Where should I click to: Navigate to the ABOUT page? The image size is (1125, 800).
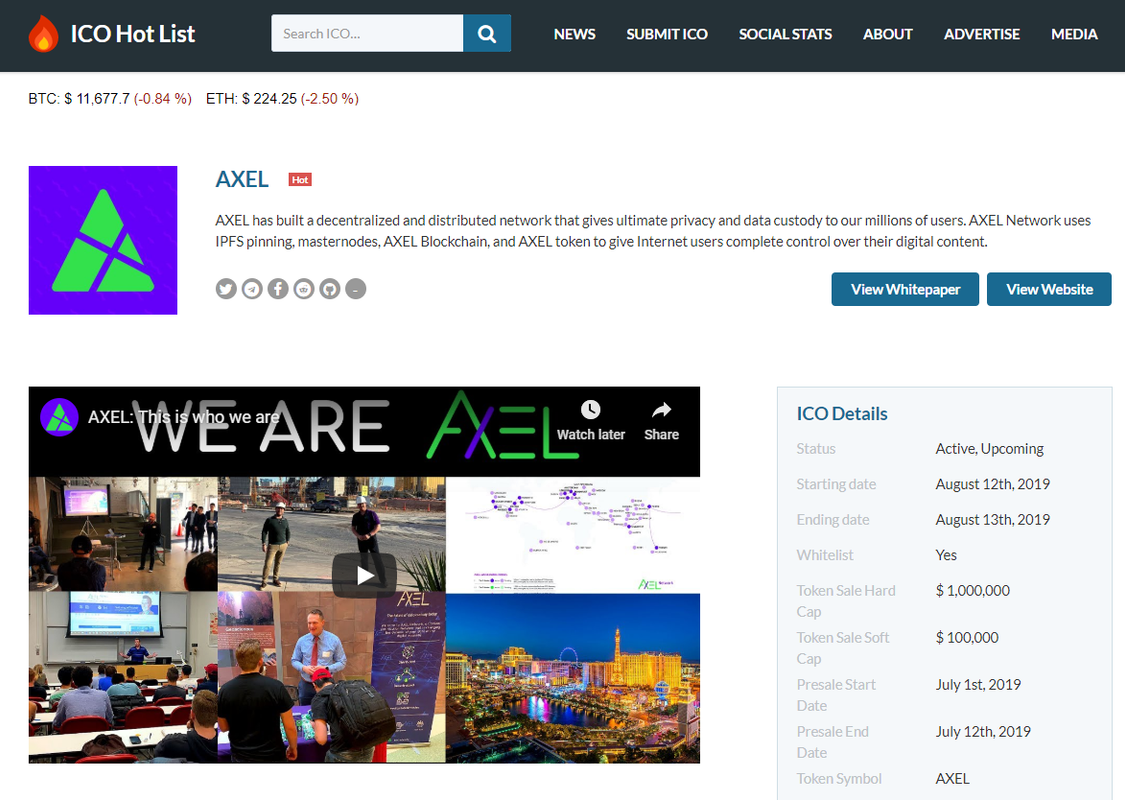888,34
